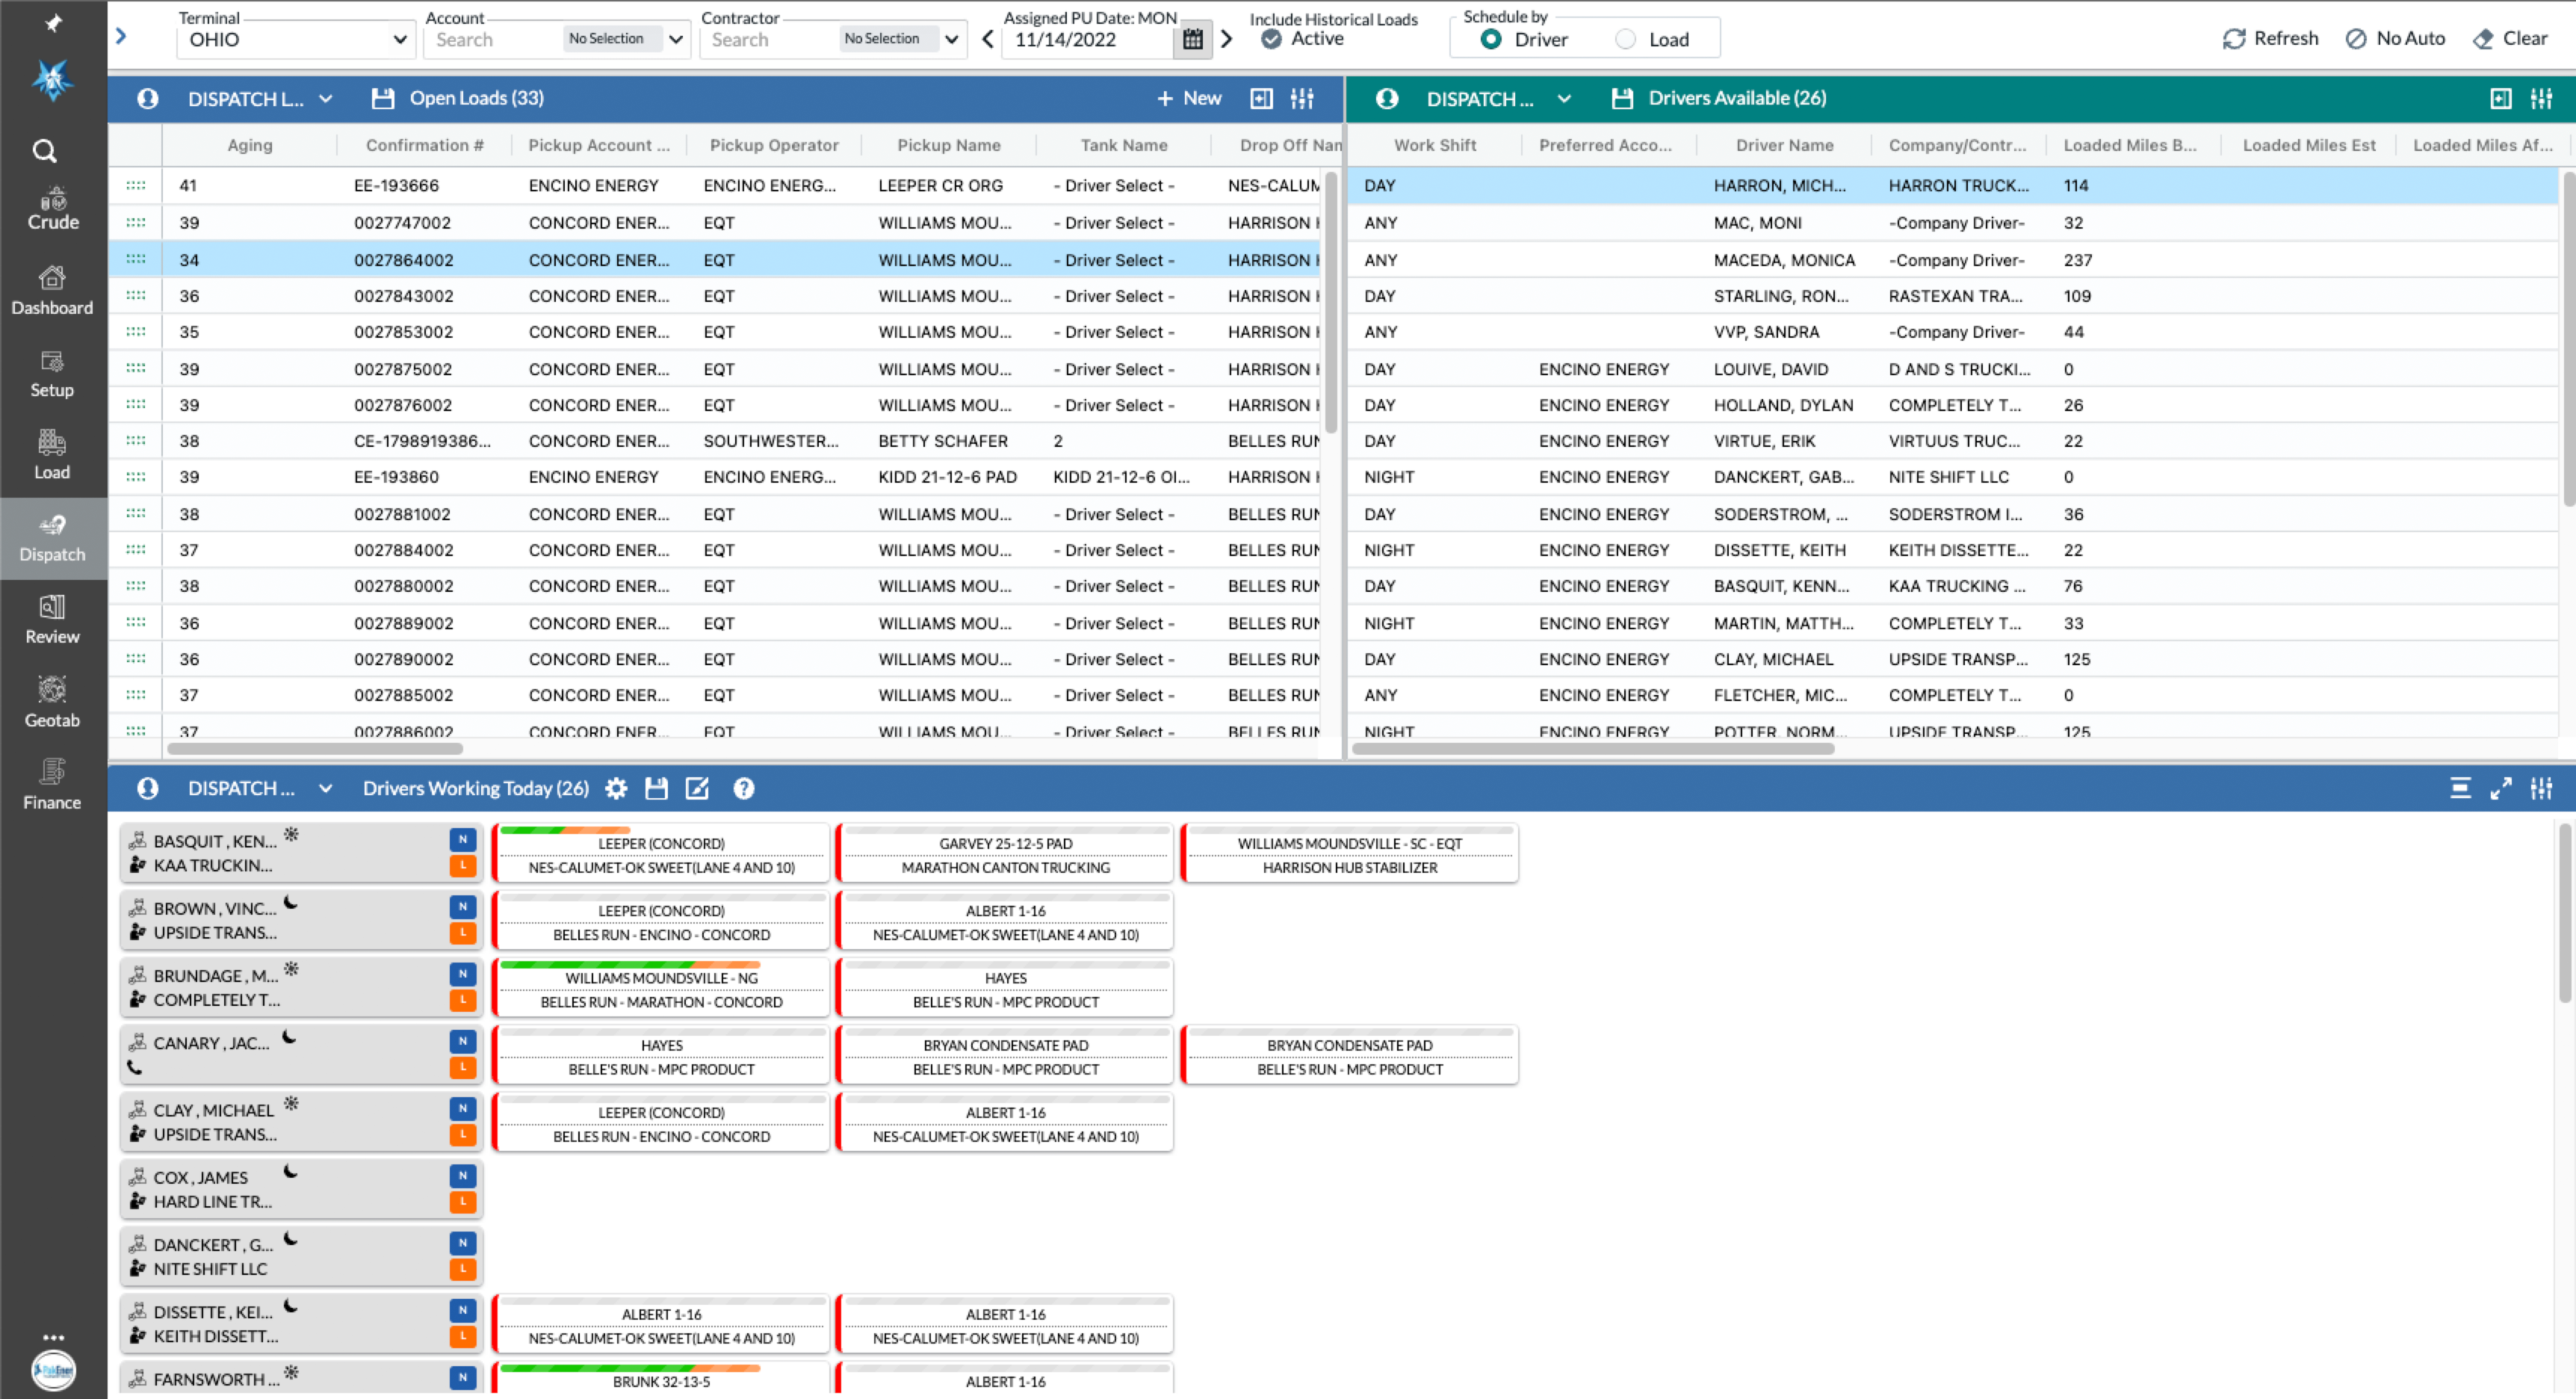Select the Load radio button under Schedule by
The height and width of the screenshot is (1399, 2576).
1625,39
